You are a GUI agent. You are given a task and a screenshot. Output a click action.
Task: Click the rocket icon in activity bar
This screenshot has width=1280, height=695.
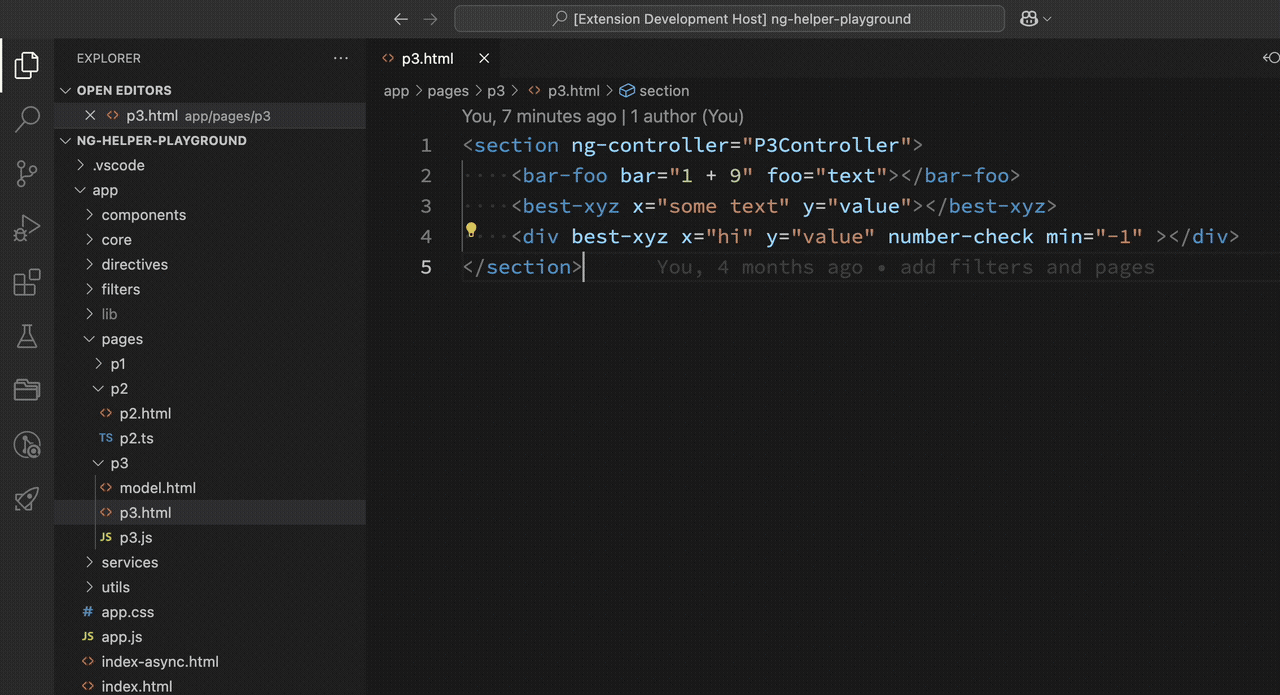tap(27, 499)
